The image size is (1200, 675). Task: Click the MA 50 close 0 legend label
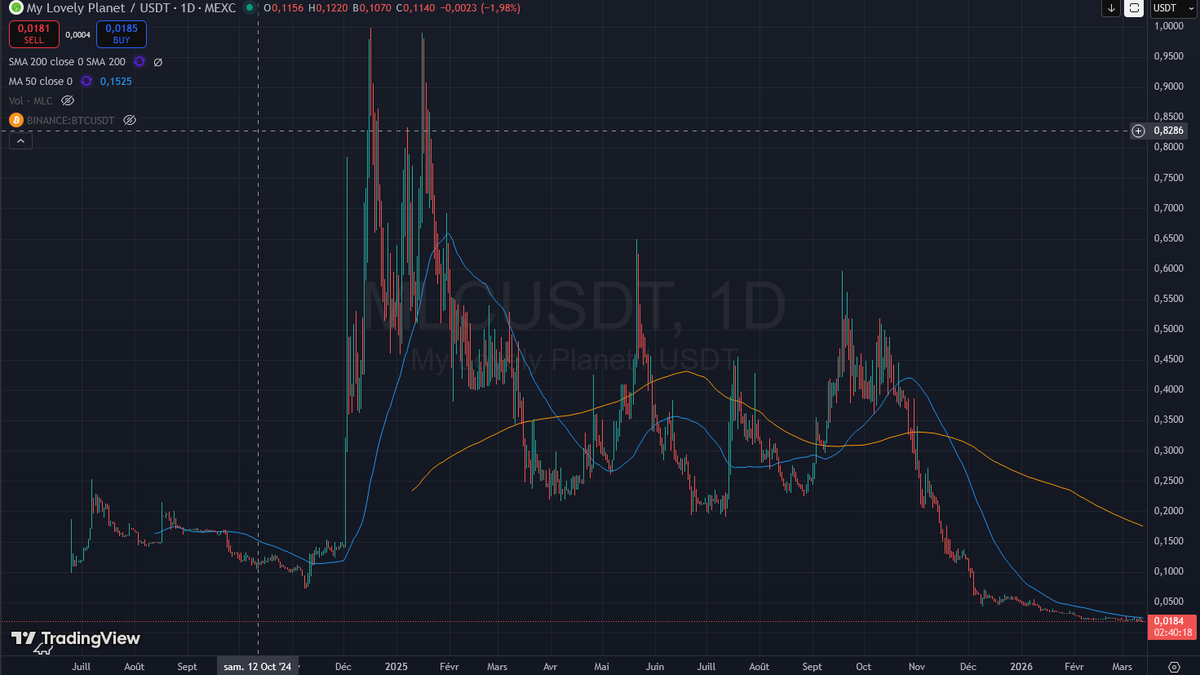click(41, 81)
